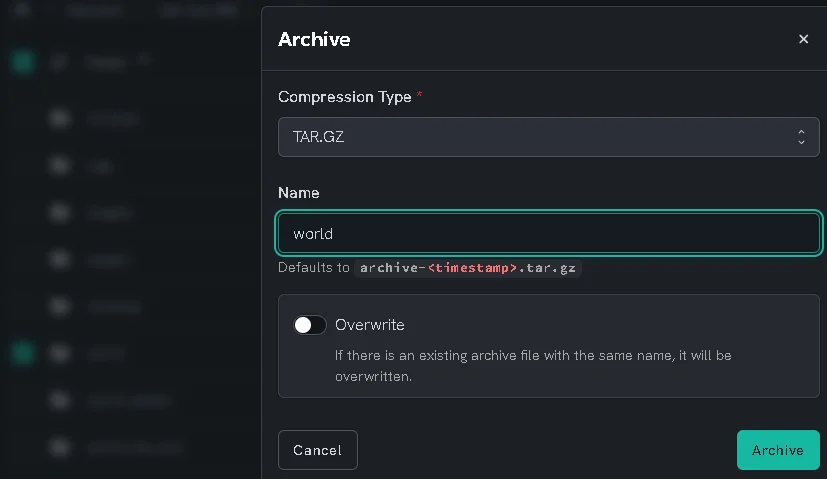Click the Overwrite label text

(370, 325)
